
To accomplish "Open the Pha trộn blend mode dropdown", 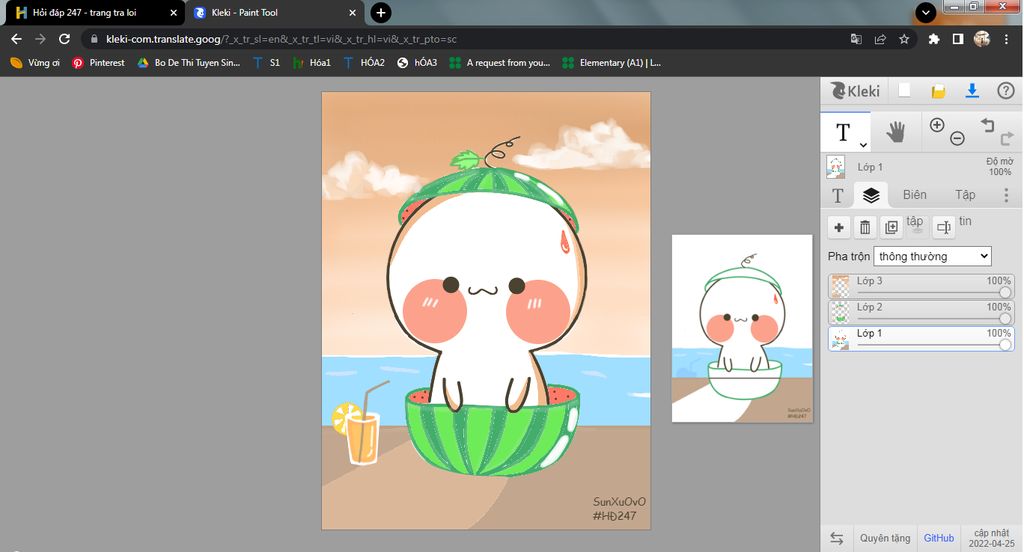I will click(x=933, y=256).
